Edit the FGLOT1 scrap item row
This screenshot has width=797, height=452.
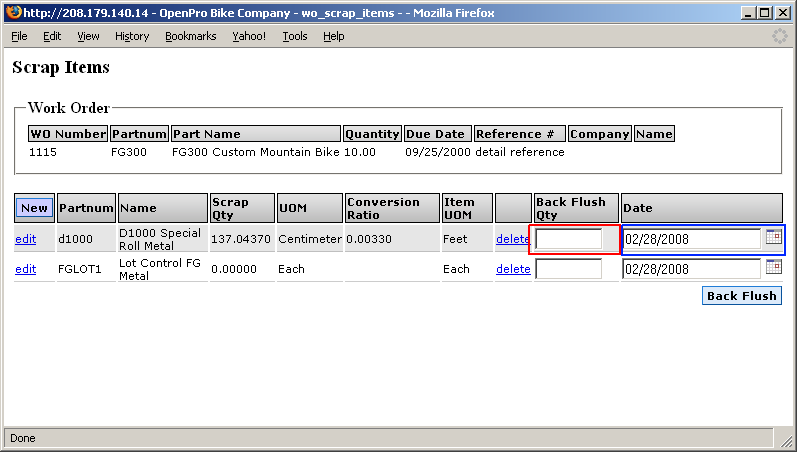25,269
